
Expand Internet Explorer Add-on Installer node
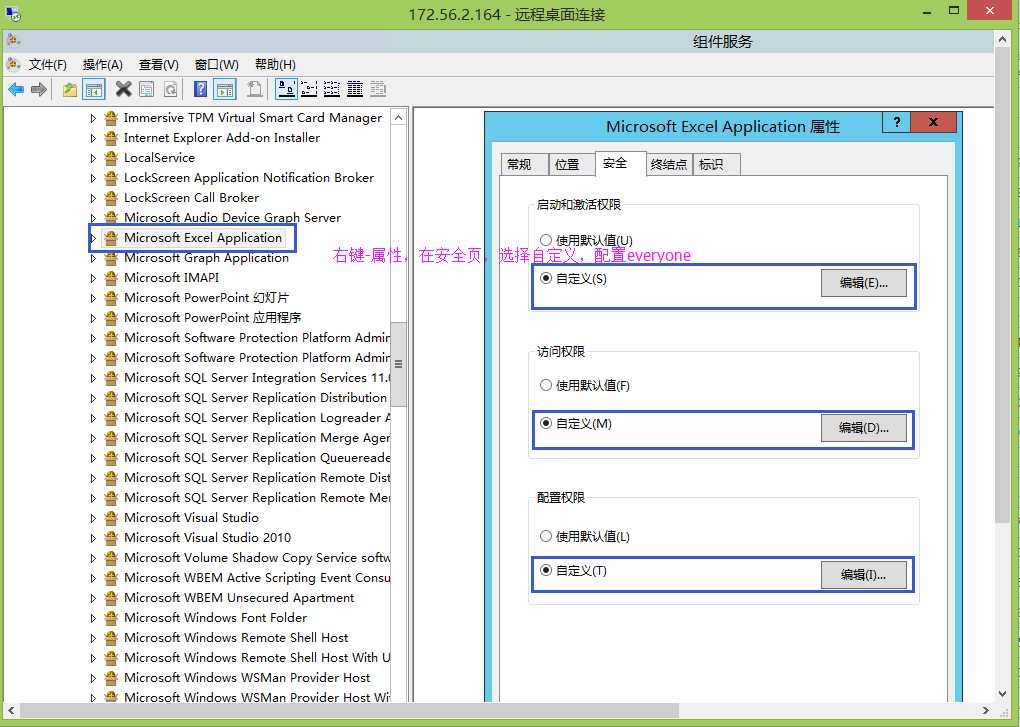coord(93,139)
